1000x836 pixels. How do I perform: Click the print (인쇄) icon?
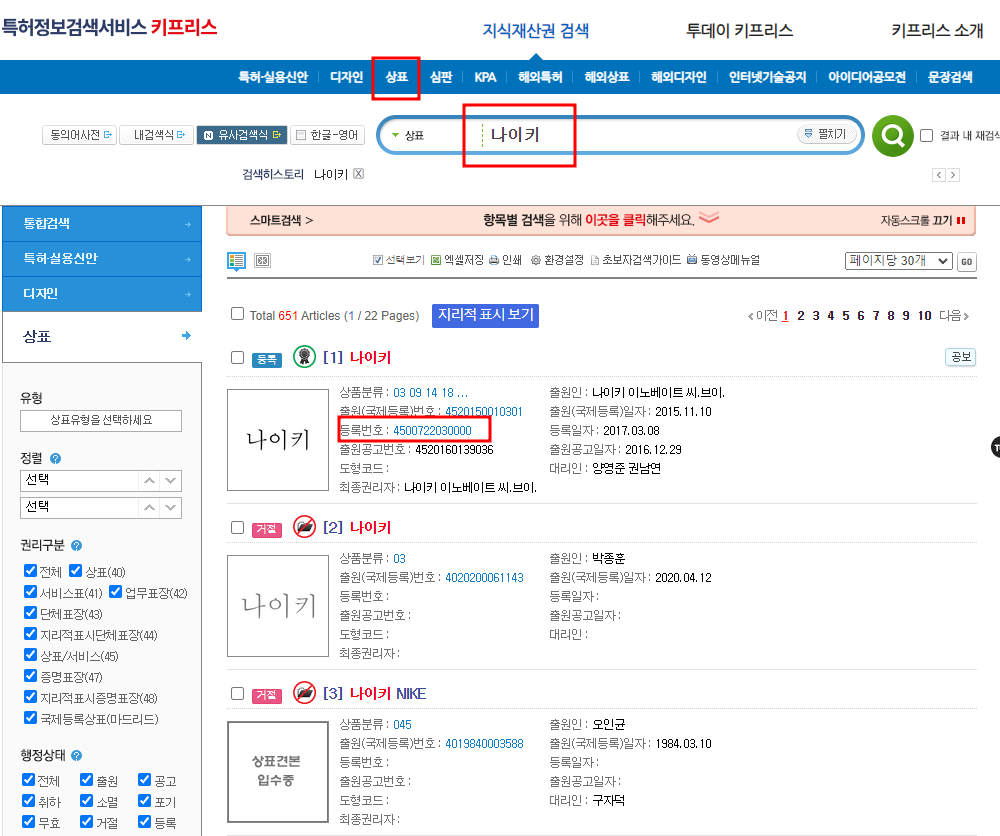(494, 260)
